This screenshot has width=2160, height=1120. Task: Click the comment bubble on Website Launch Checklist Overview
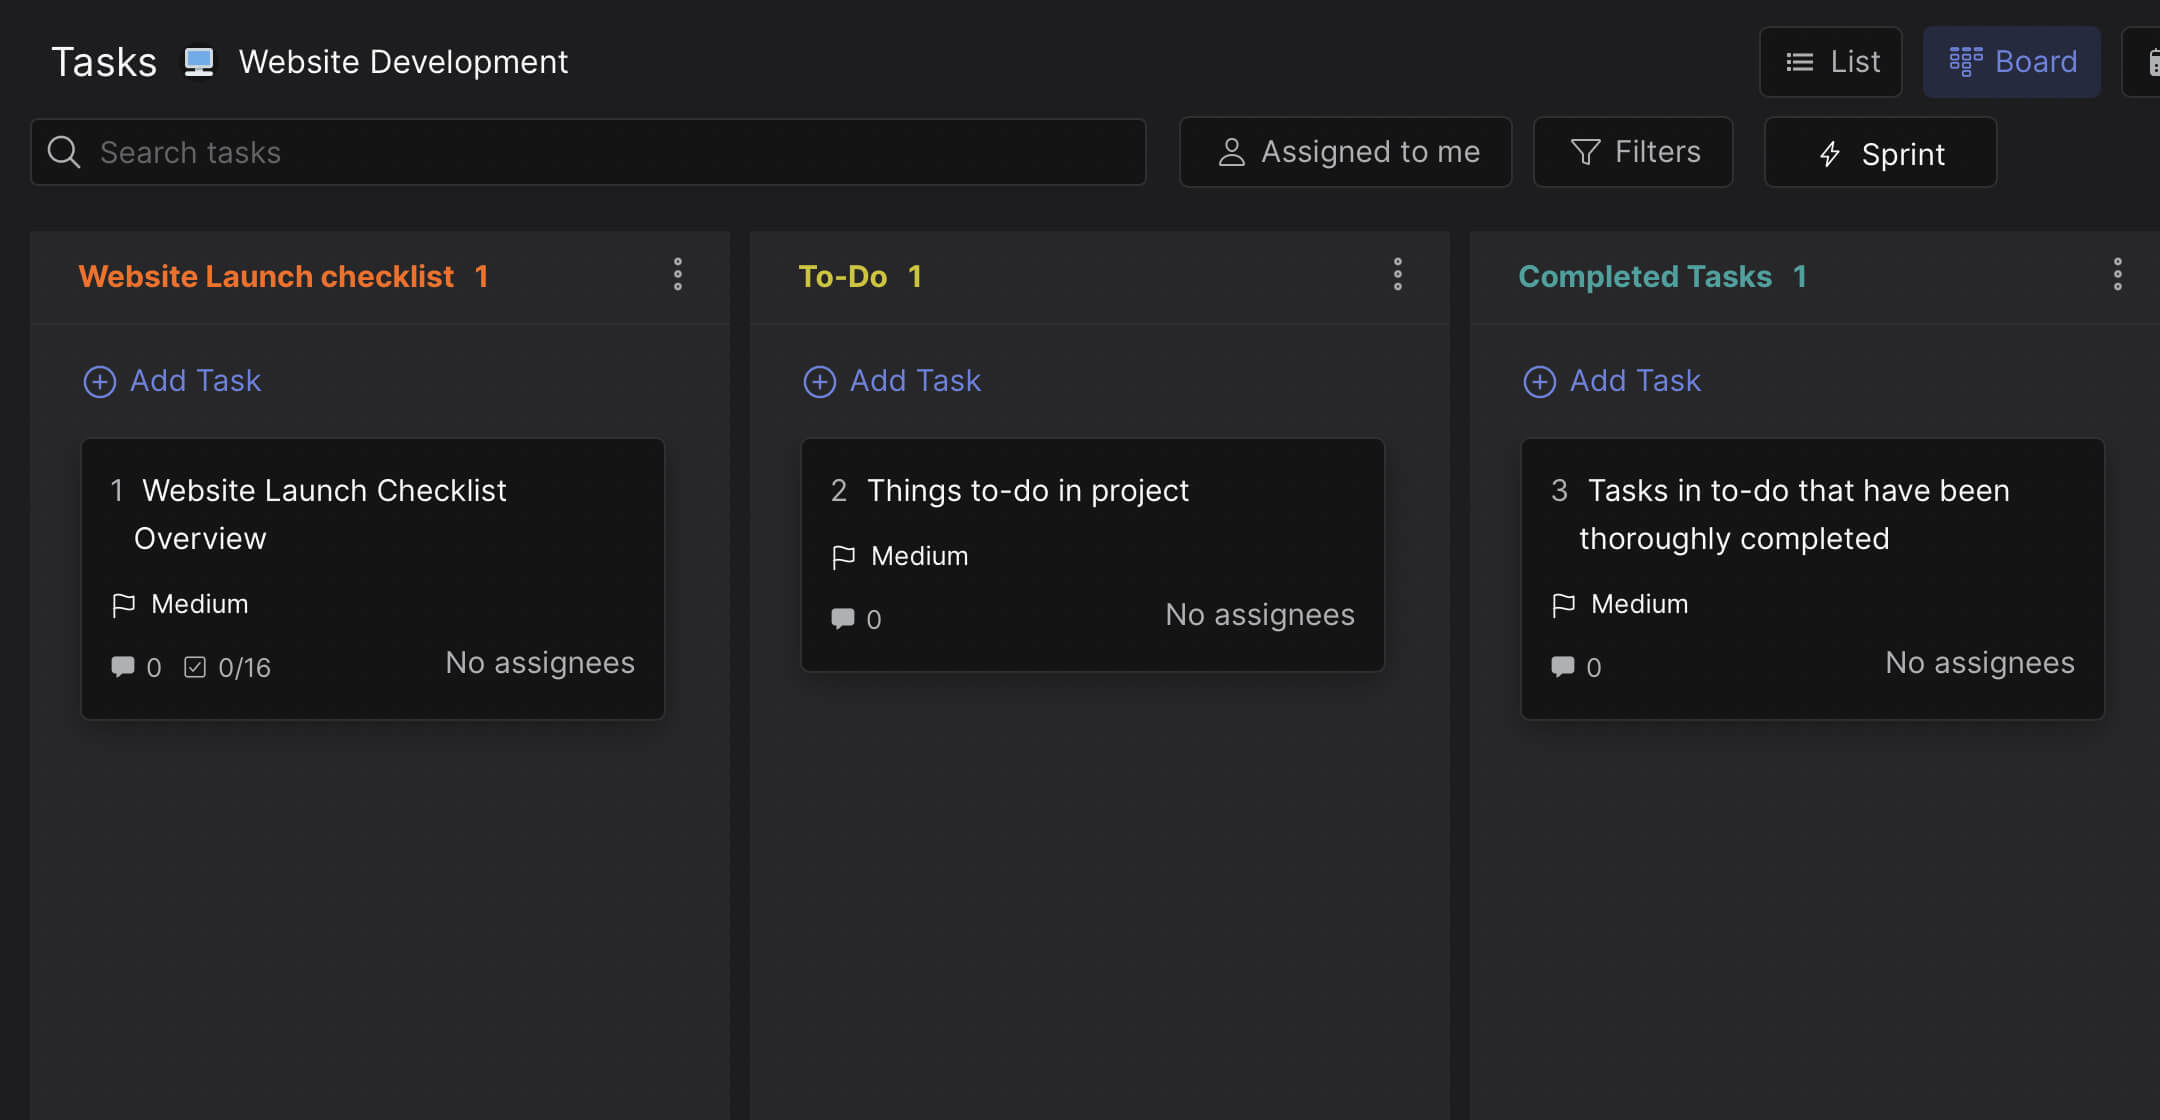[123, 666]
